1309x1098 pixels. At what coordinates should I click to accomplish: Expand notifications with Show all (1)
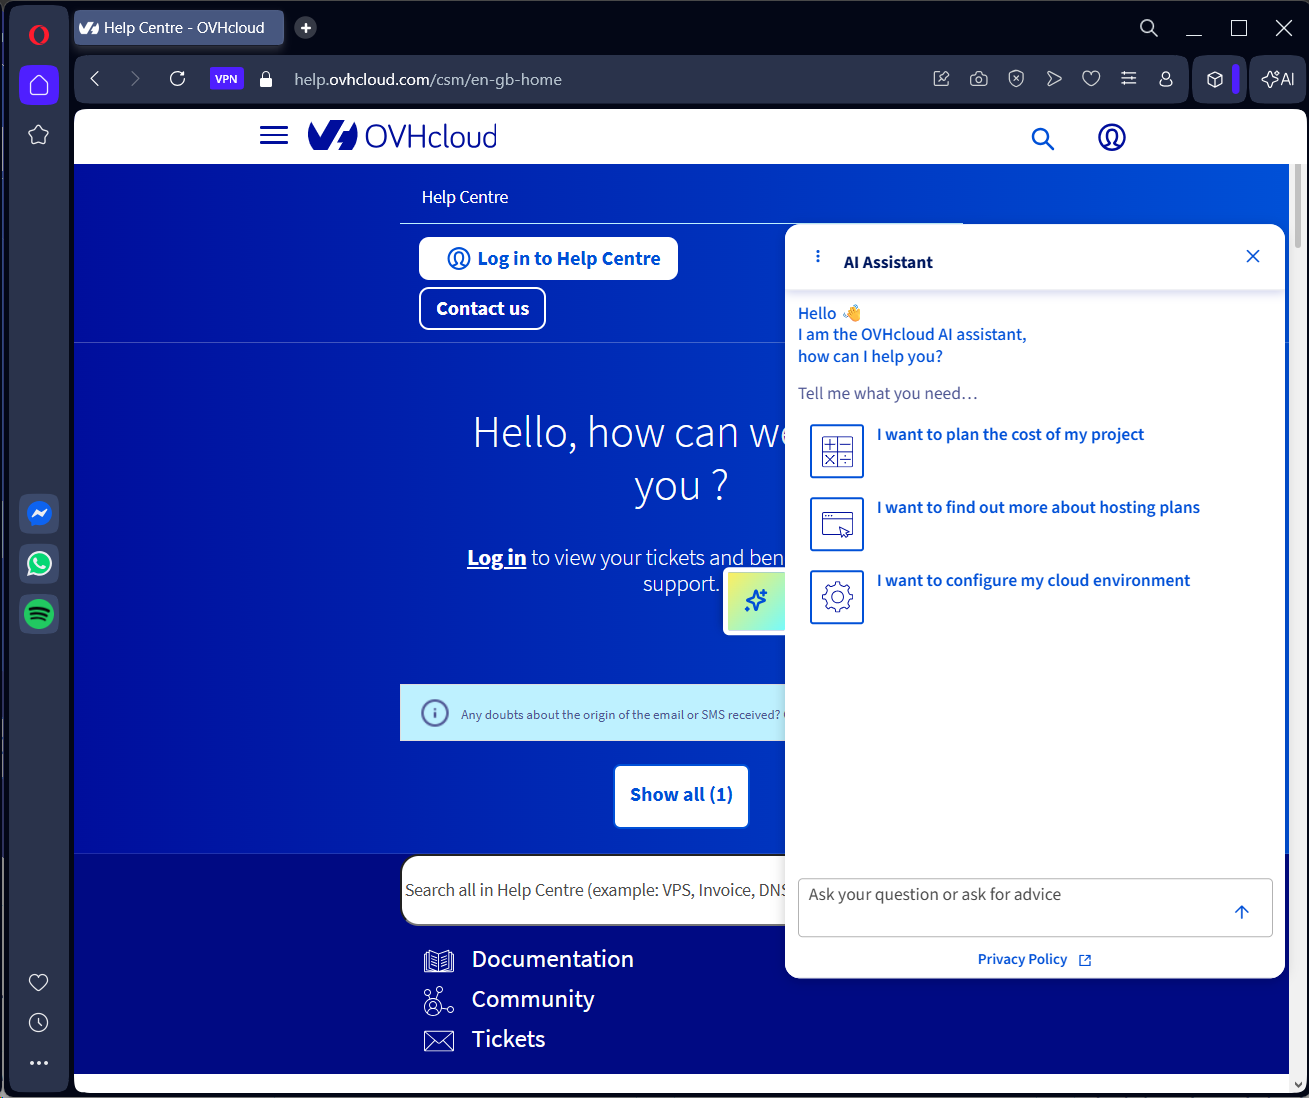pos(681,795)
